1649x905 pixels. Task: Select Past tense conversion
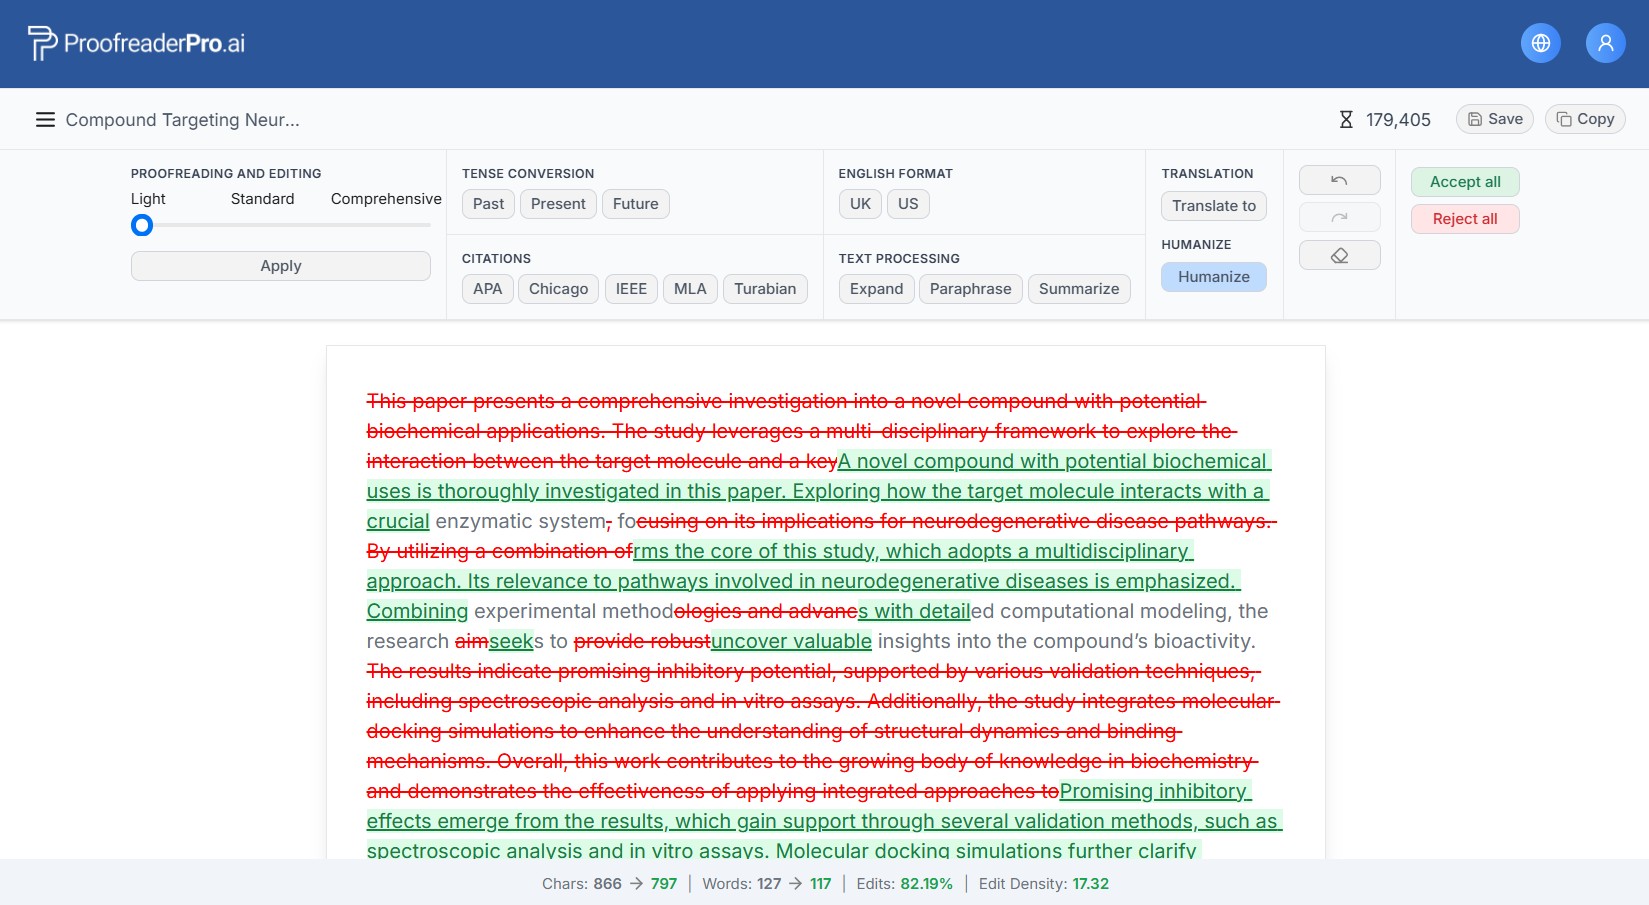coord(488,204)
